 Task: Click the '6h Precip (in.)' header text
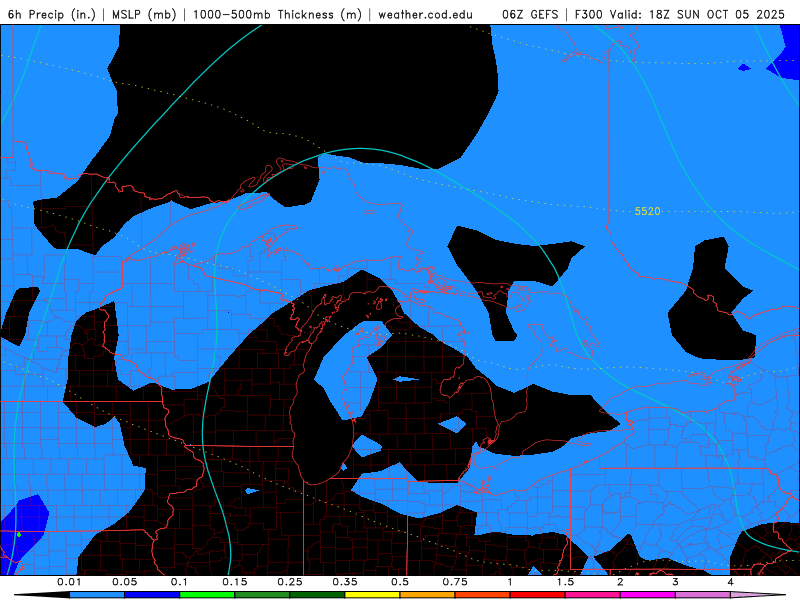tap(52, 14)
